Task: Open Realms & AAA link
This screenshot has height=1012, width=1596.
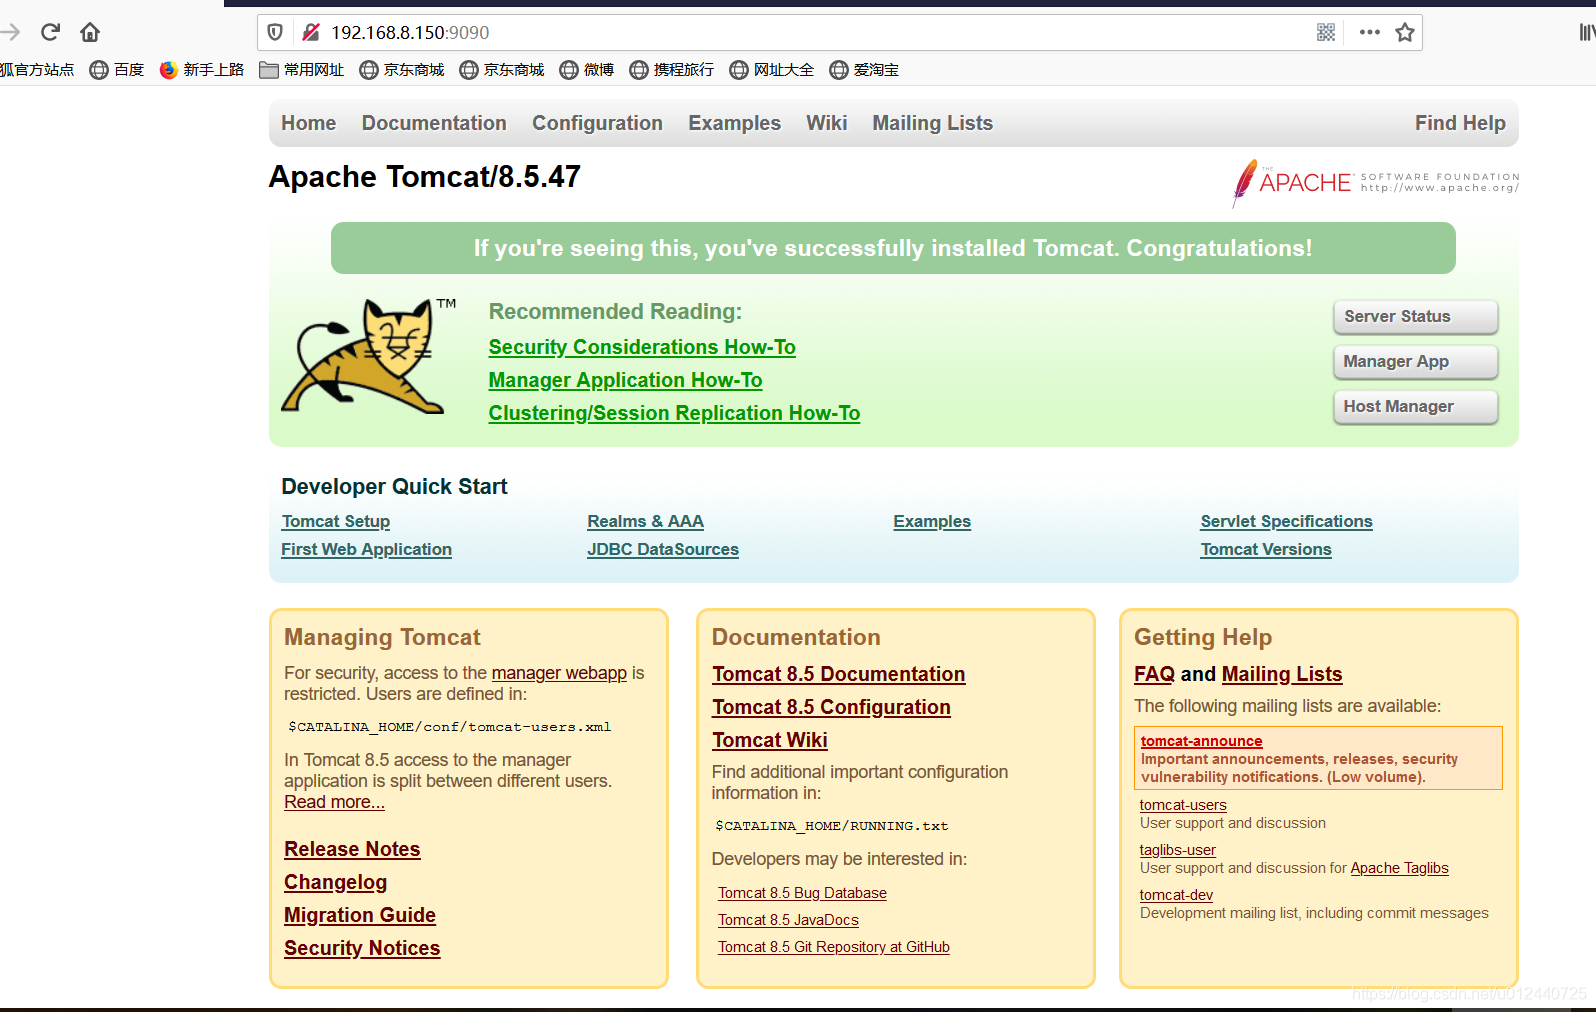Action: pos(645,521)
